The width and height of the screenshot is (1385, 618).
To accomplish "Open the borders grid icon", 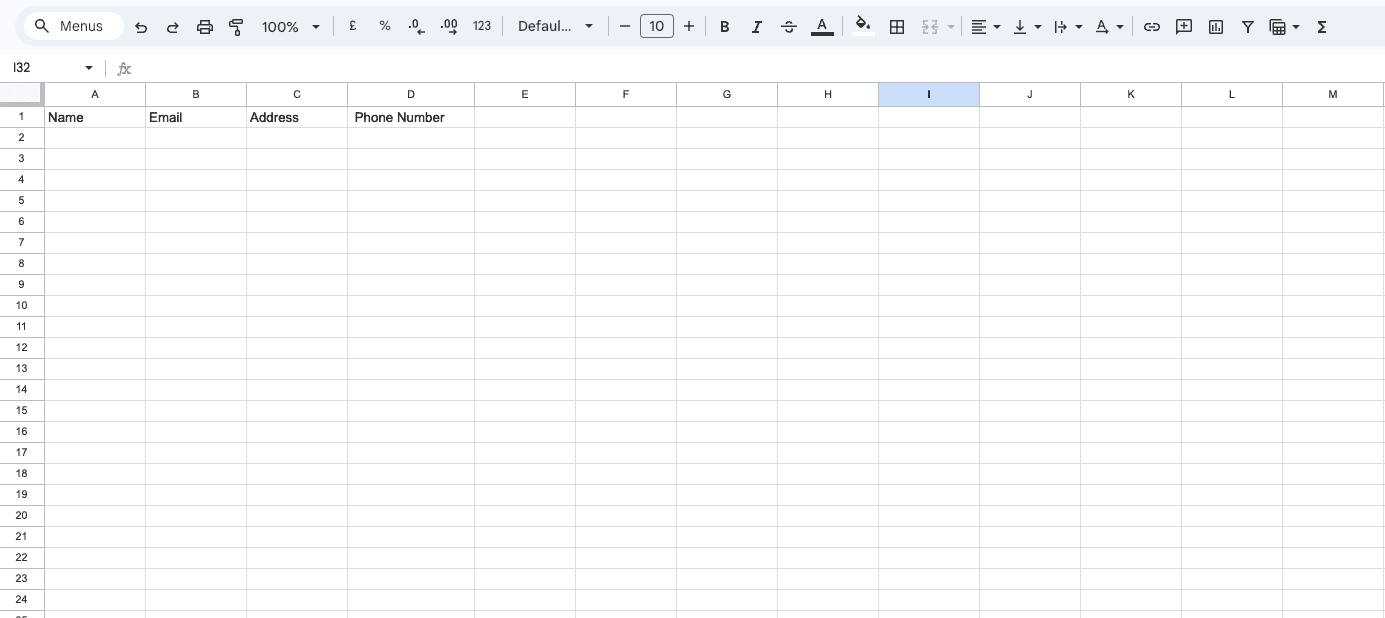I will 897,27.
